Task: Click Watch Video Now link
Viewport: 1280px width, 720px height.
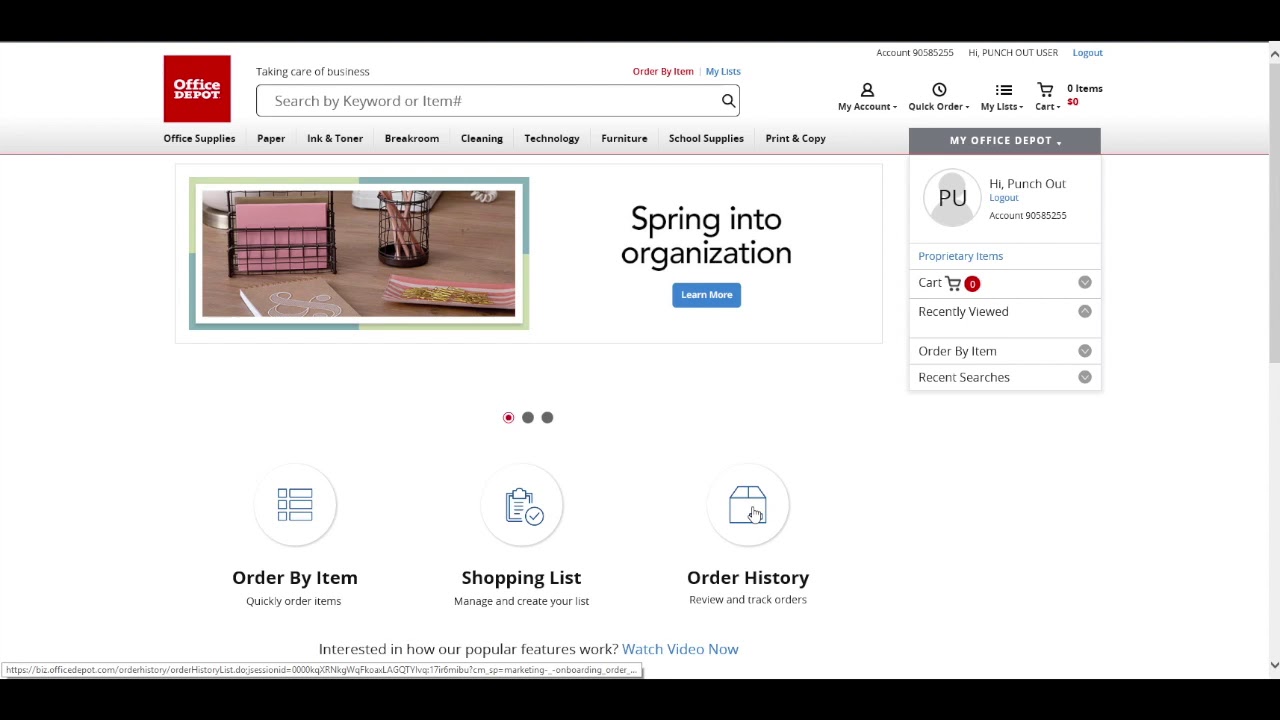Action: point(680,649)
